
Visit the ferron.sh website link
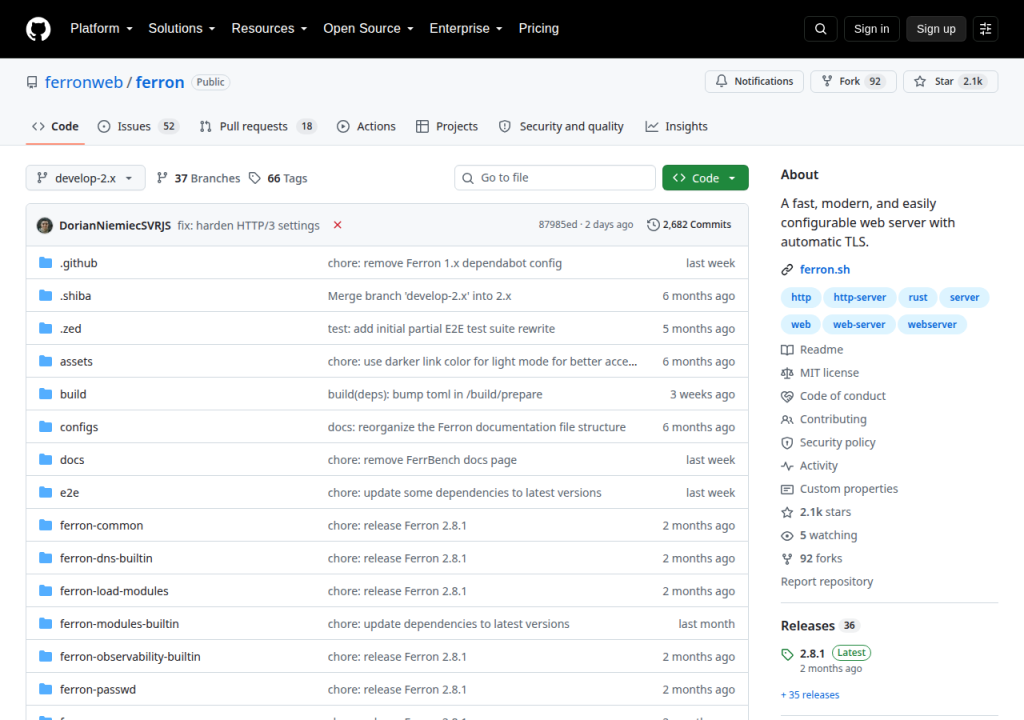[x=825, y=269]
